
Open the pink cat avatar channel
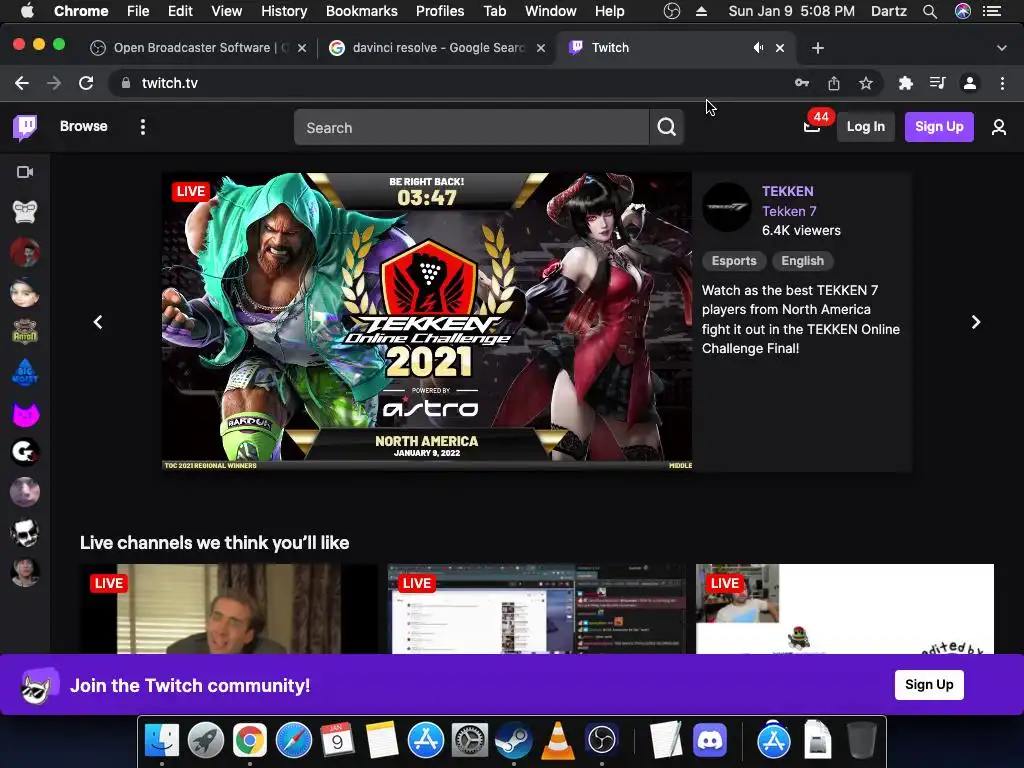(25, 413)
